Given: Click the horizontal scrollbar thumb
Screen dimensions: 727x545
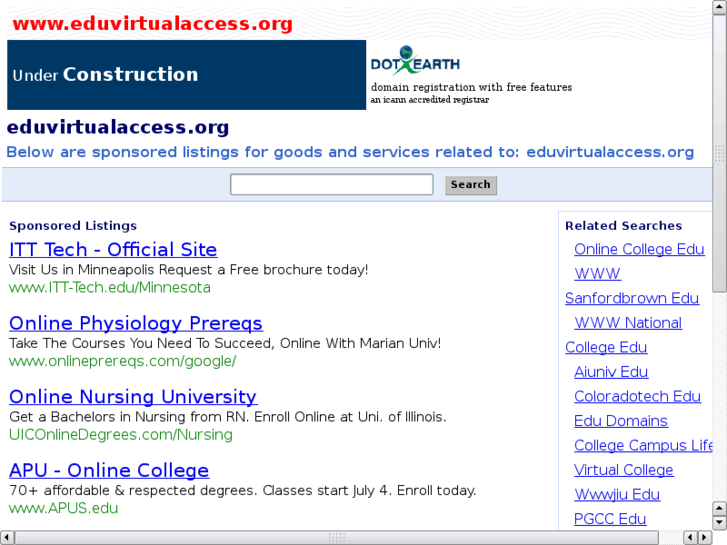Looking at the screenshot, I should click(x=337, y=538).
